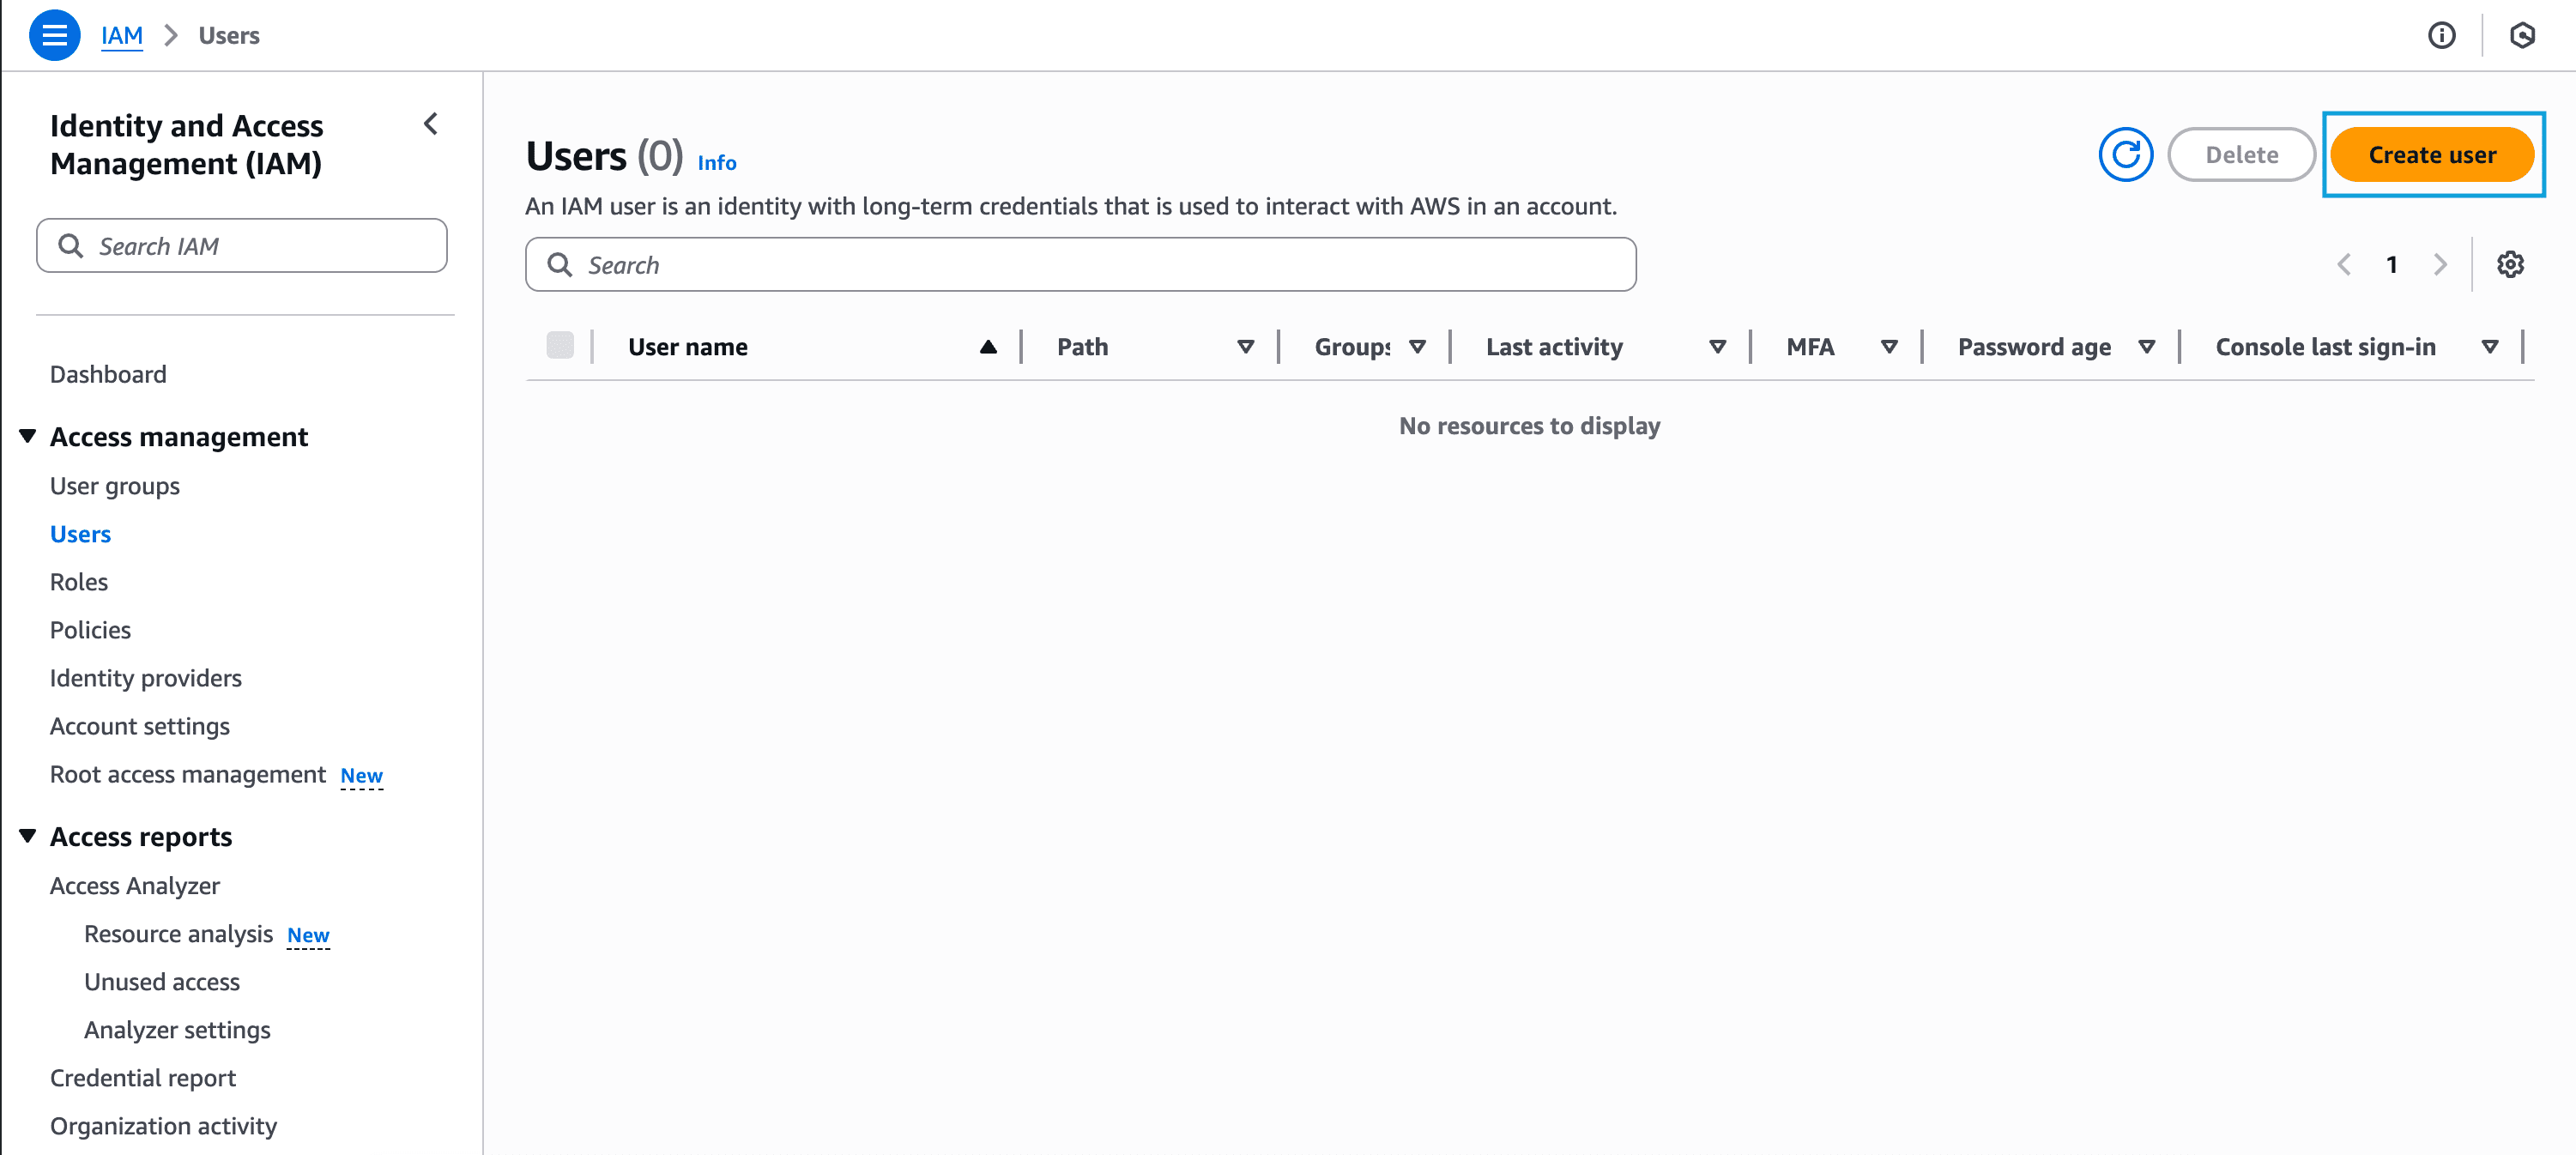Click the Create user button
This screenshot has width=2576, height=1155.
[x=2432, y=155]
